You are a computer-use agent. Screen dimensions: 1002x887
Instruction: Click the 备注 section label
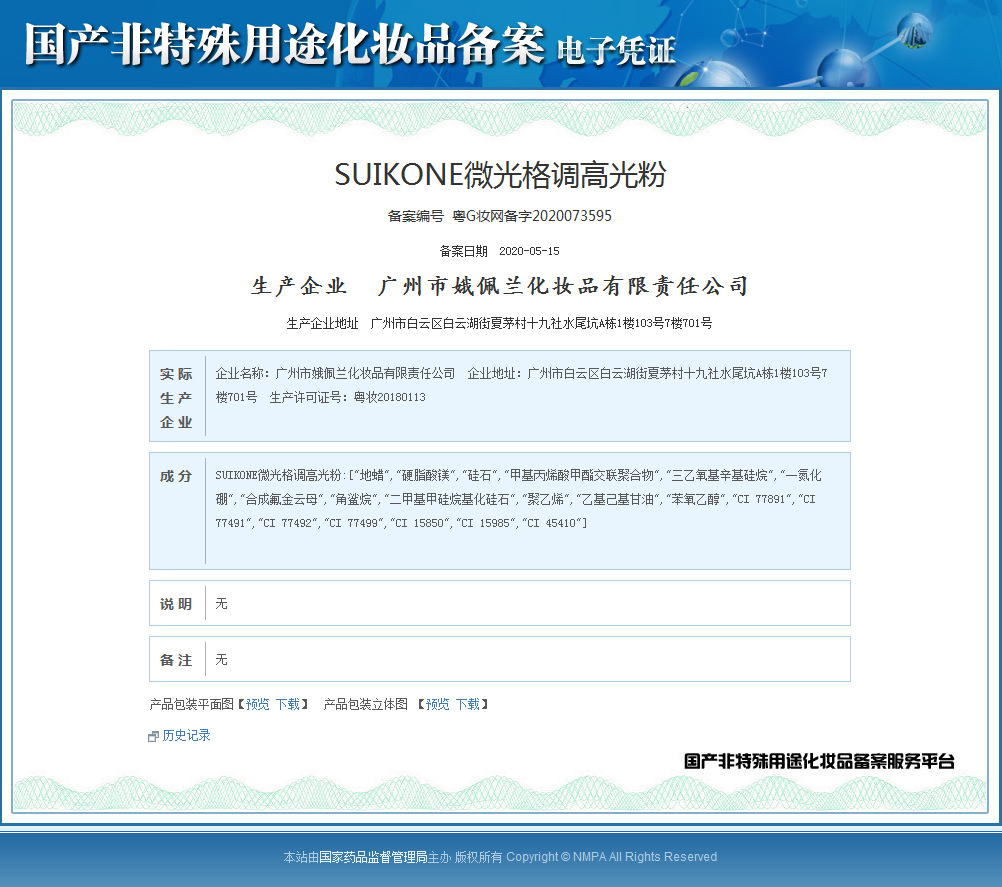(176, 660)
